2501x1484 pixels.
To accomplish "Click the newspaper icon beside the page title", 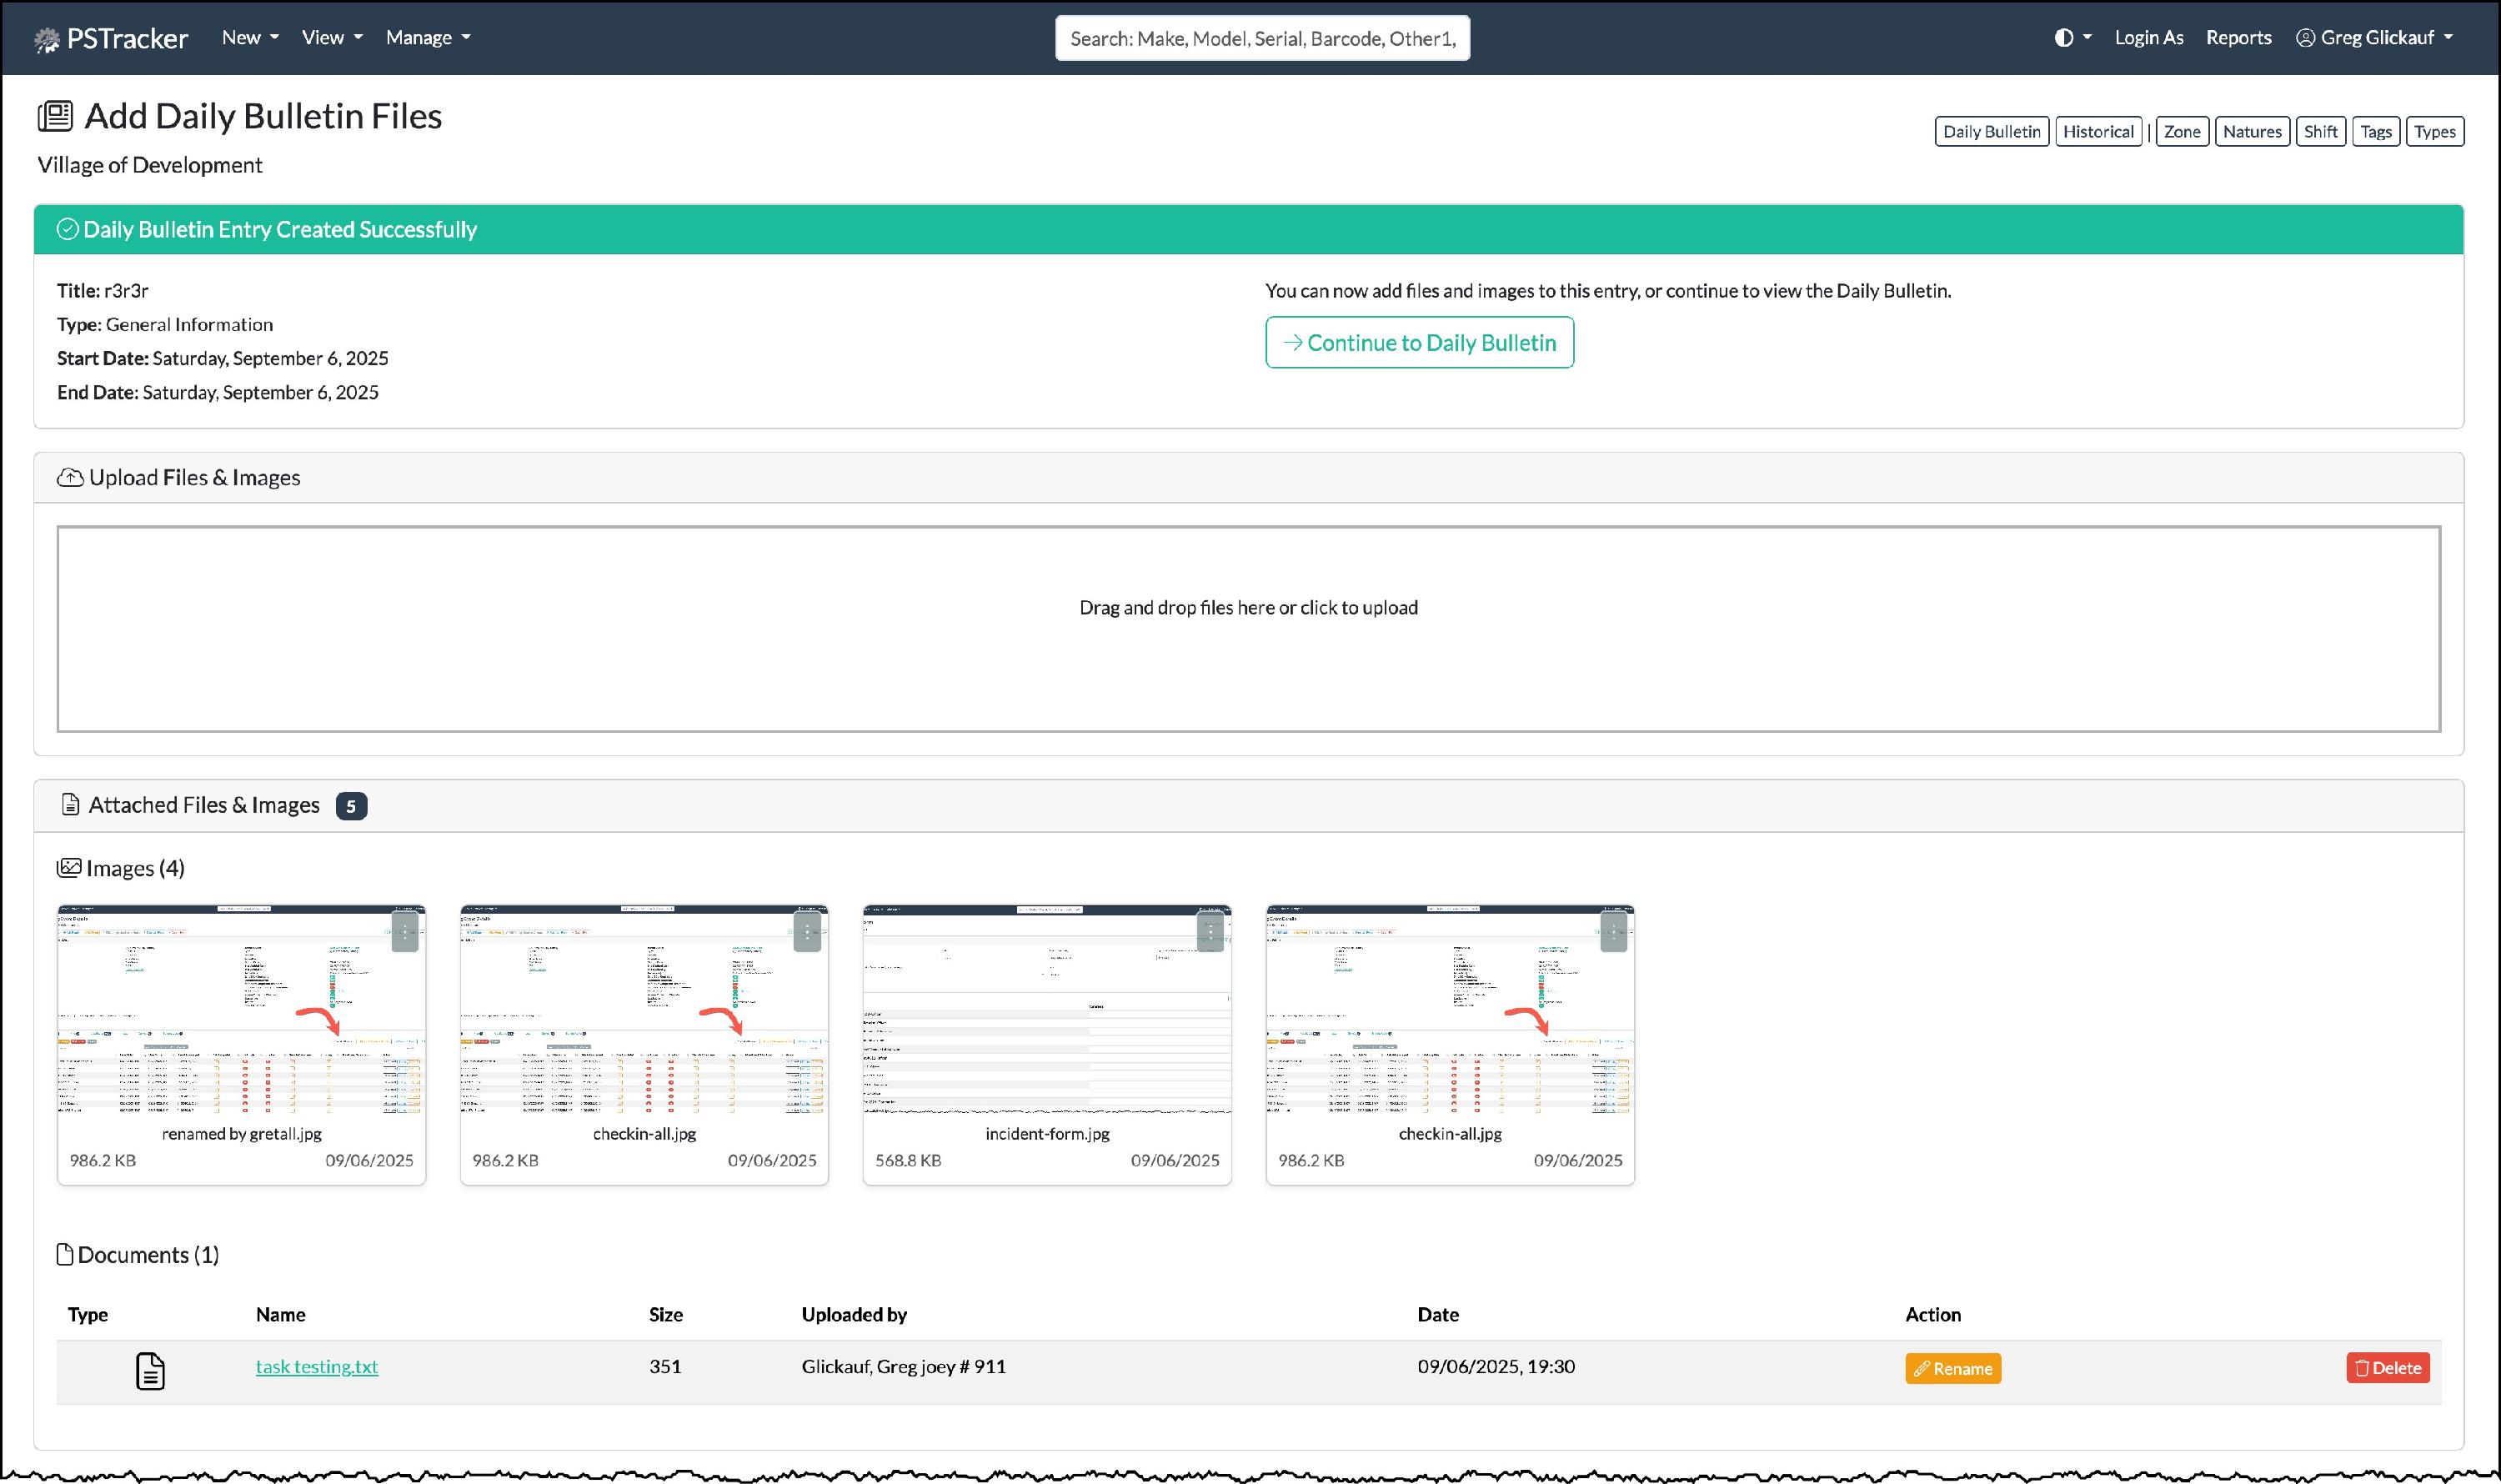I will 55,116.
